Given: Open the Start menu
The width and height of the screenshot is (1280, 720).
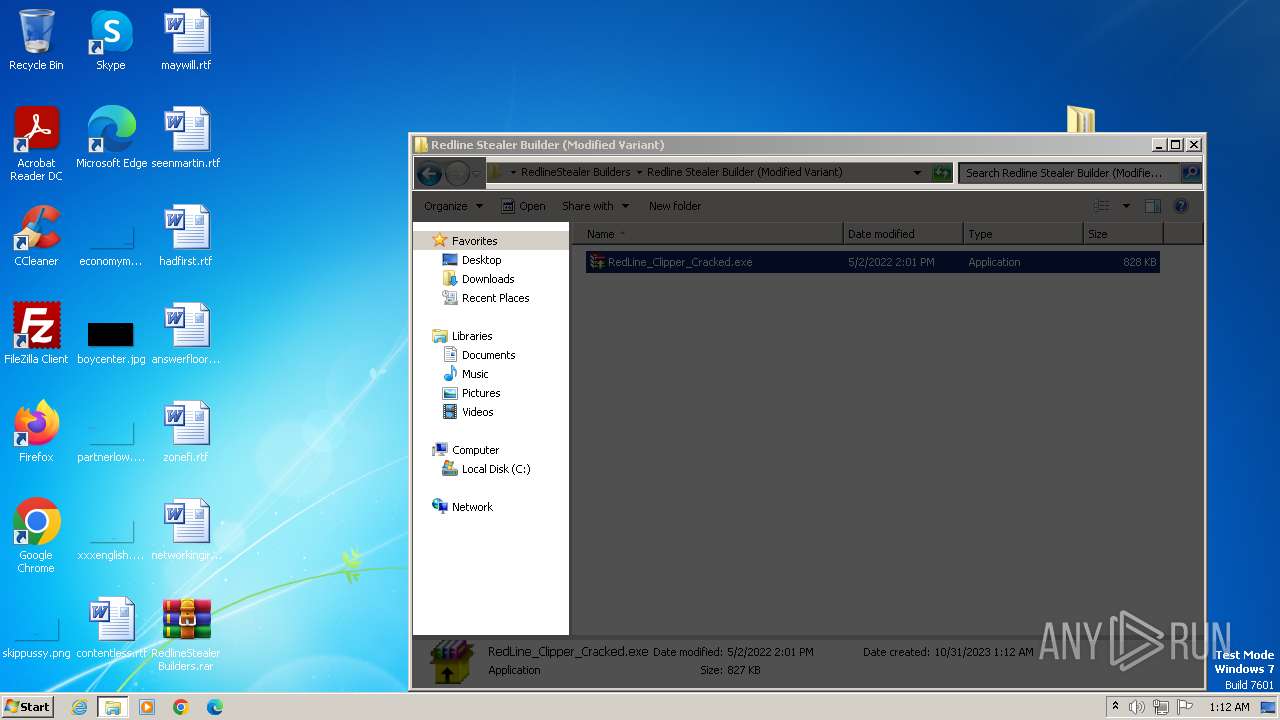Looking at the screenshot, I should point(28,707).
